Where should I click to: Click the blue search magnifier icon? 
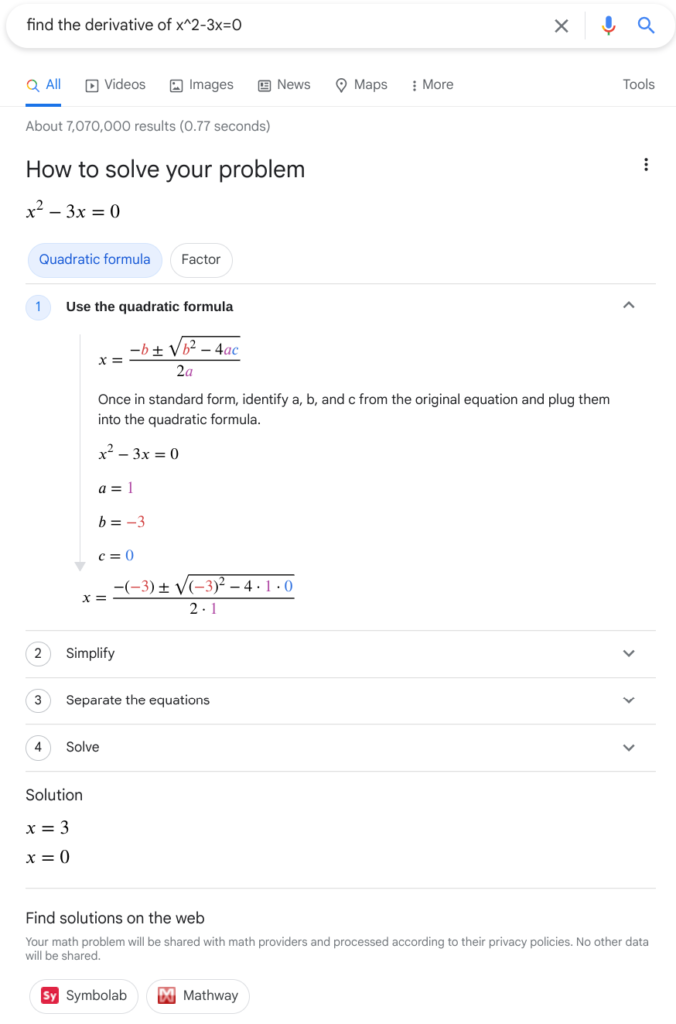click(x=646, y=26)
